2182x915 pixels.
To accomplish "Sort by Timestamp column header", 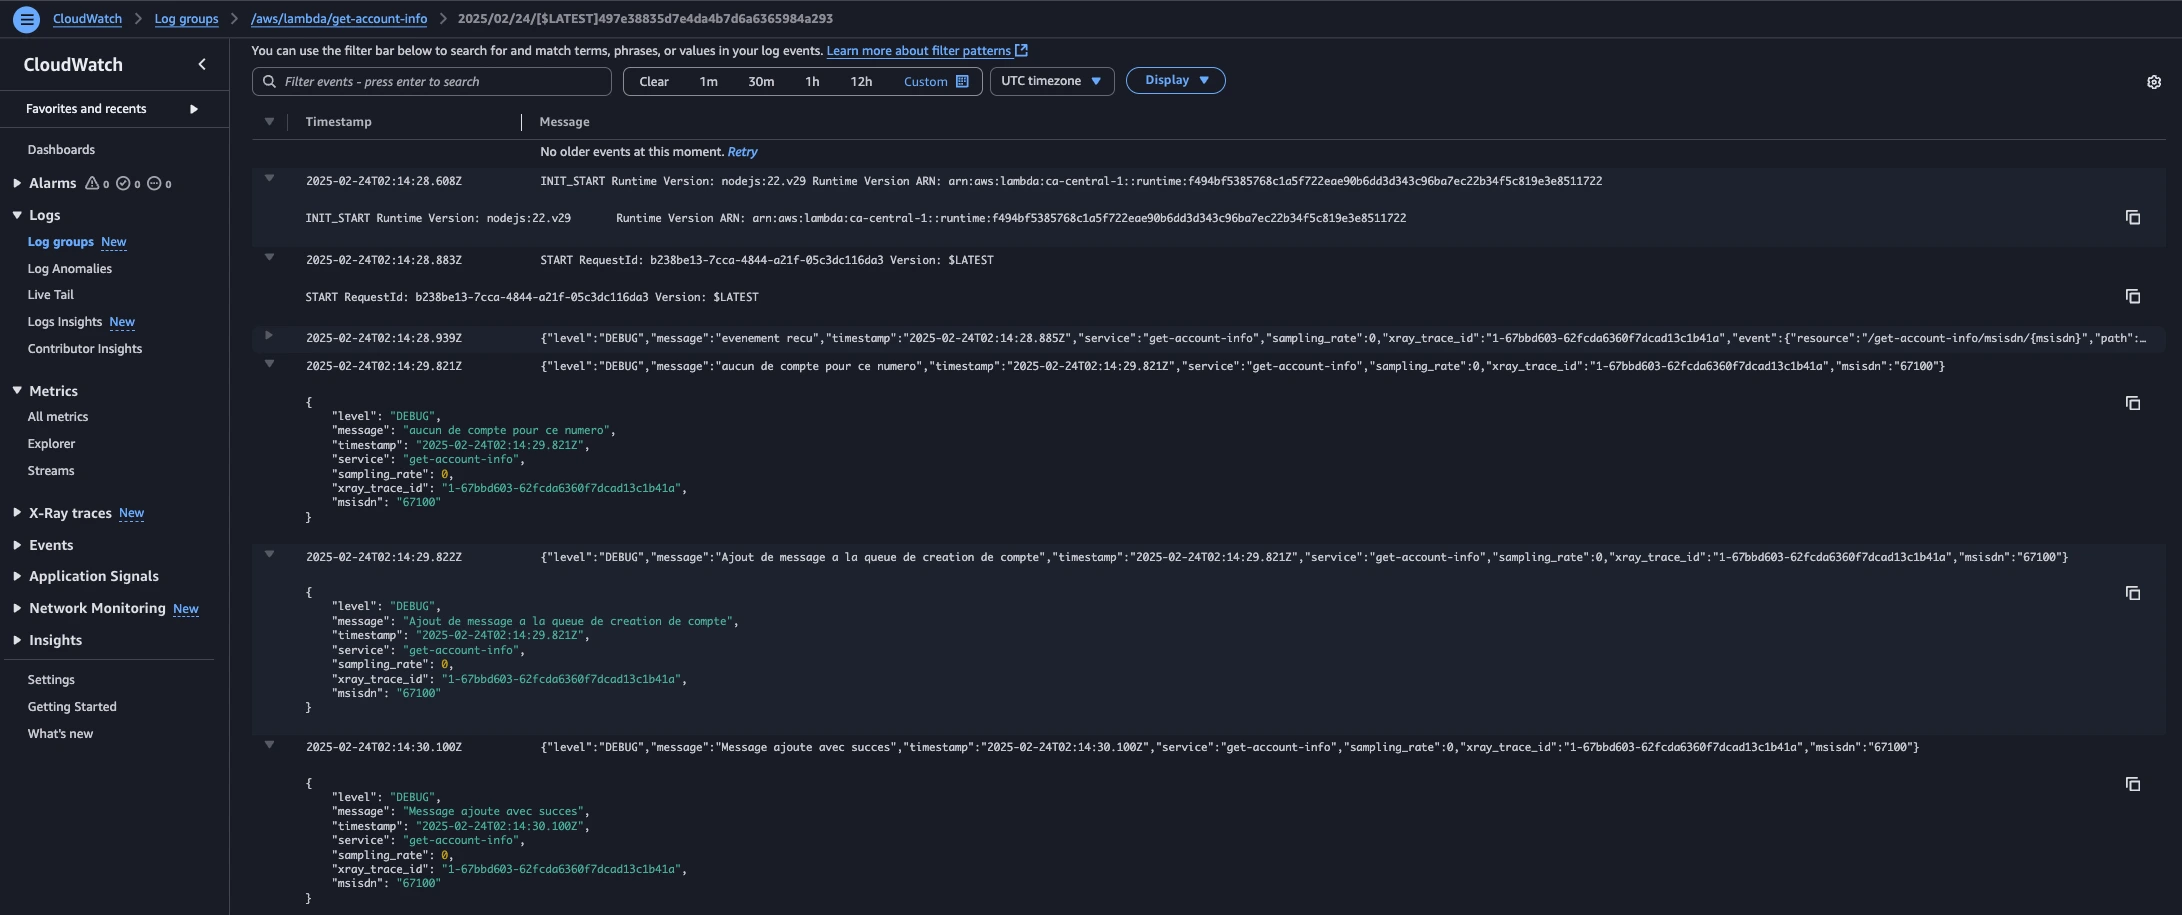I will (x=339, y=122).
